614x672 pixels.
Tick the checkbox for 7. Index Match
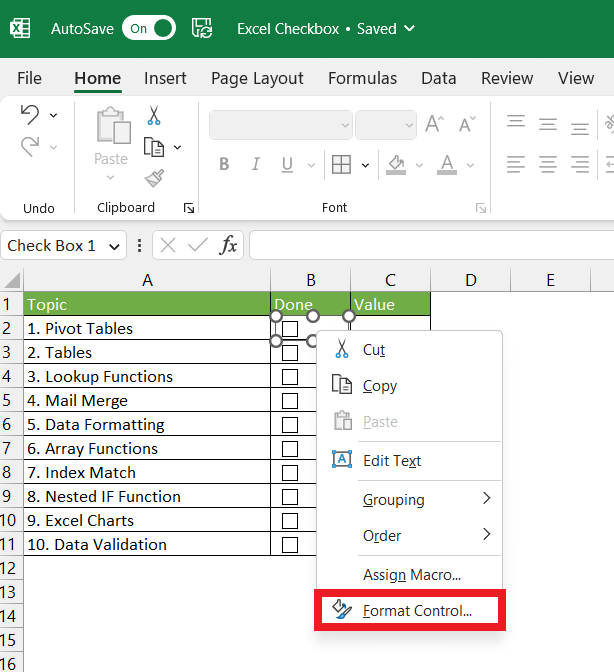pos(290,473)
